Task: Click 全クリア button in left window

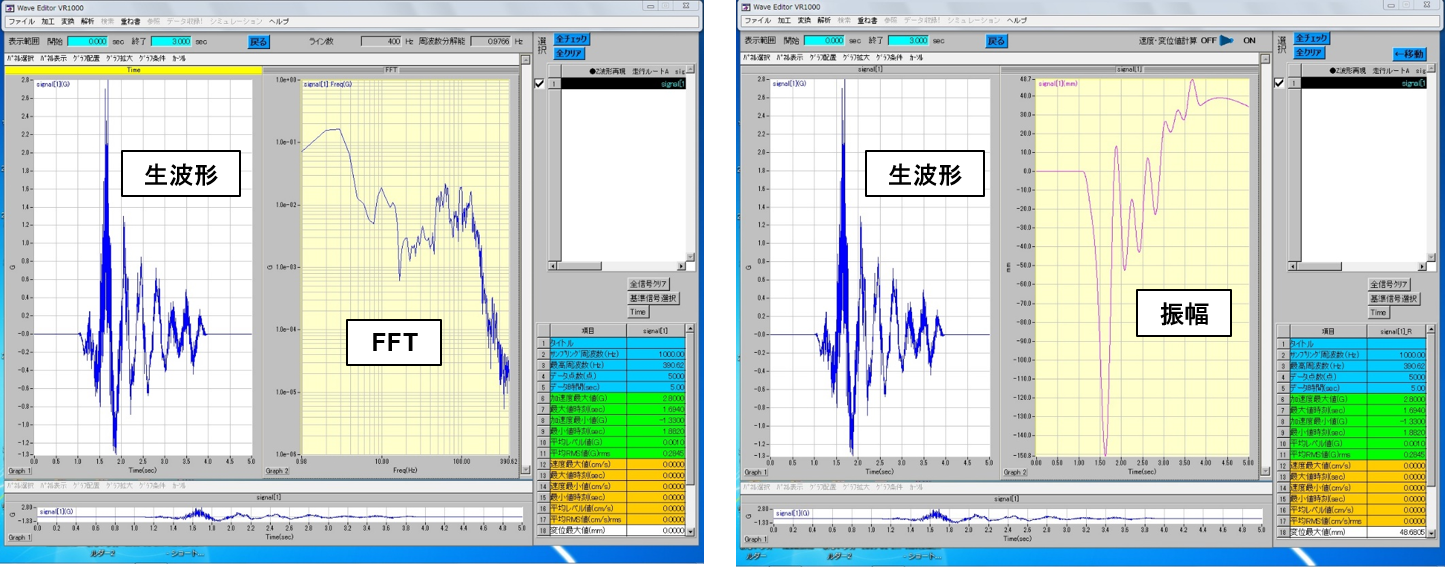Action: [570, 52]
